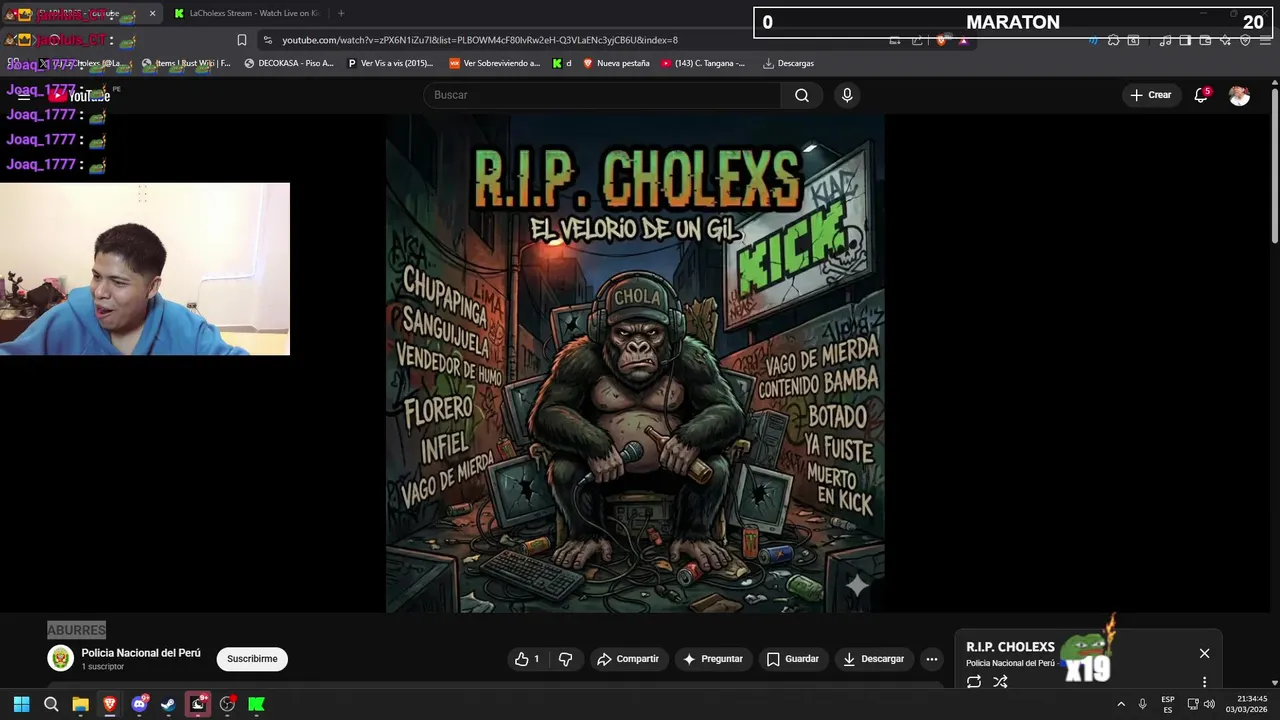The width and height of the screenshot is (1280, 720).
Task: Close the R.I.P. CHOLEXS playlist panel
Action: [1204, 653]
